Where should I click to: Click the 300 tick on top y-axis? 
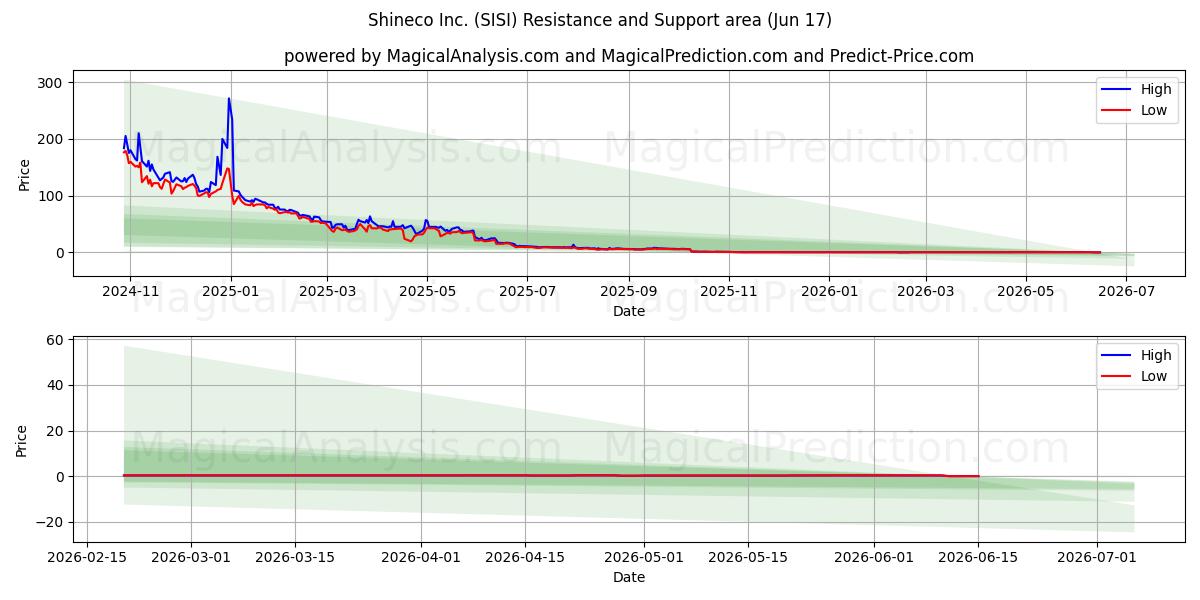click(51, 82)
